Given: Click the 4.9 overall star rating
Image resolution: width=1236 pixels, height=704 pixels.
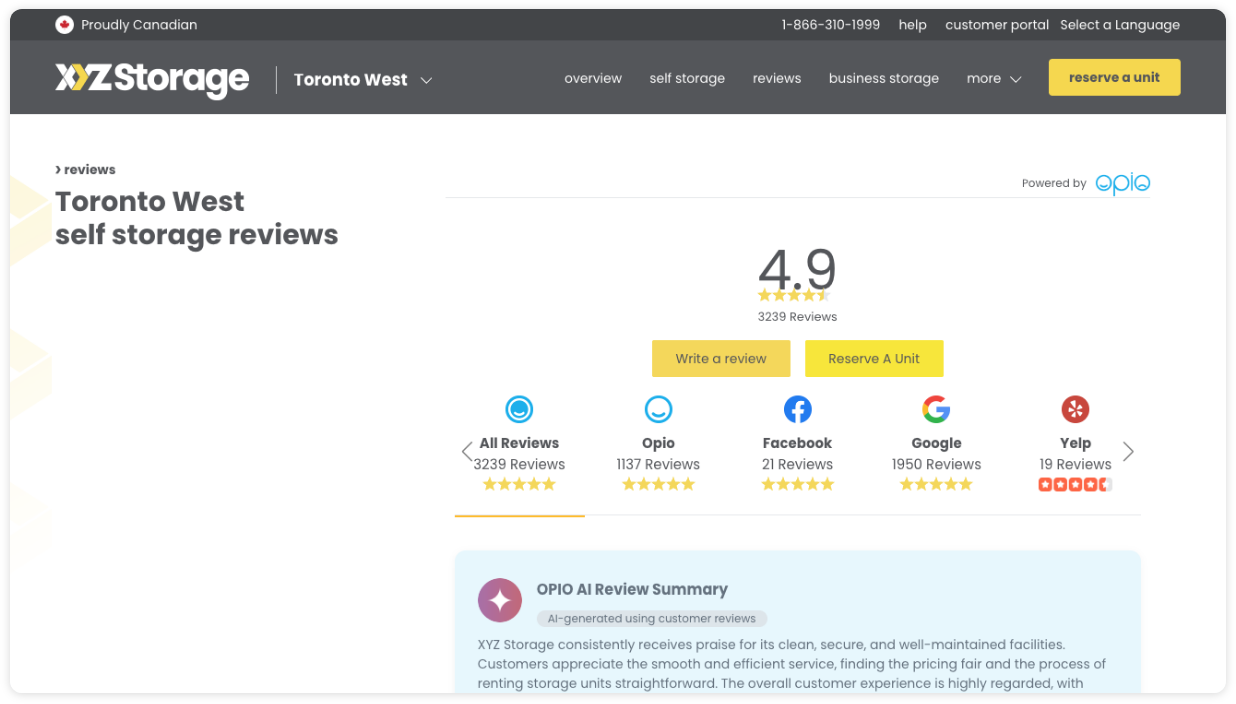Looking at the screenshot, I should click(794, 295).
